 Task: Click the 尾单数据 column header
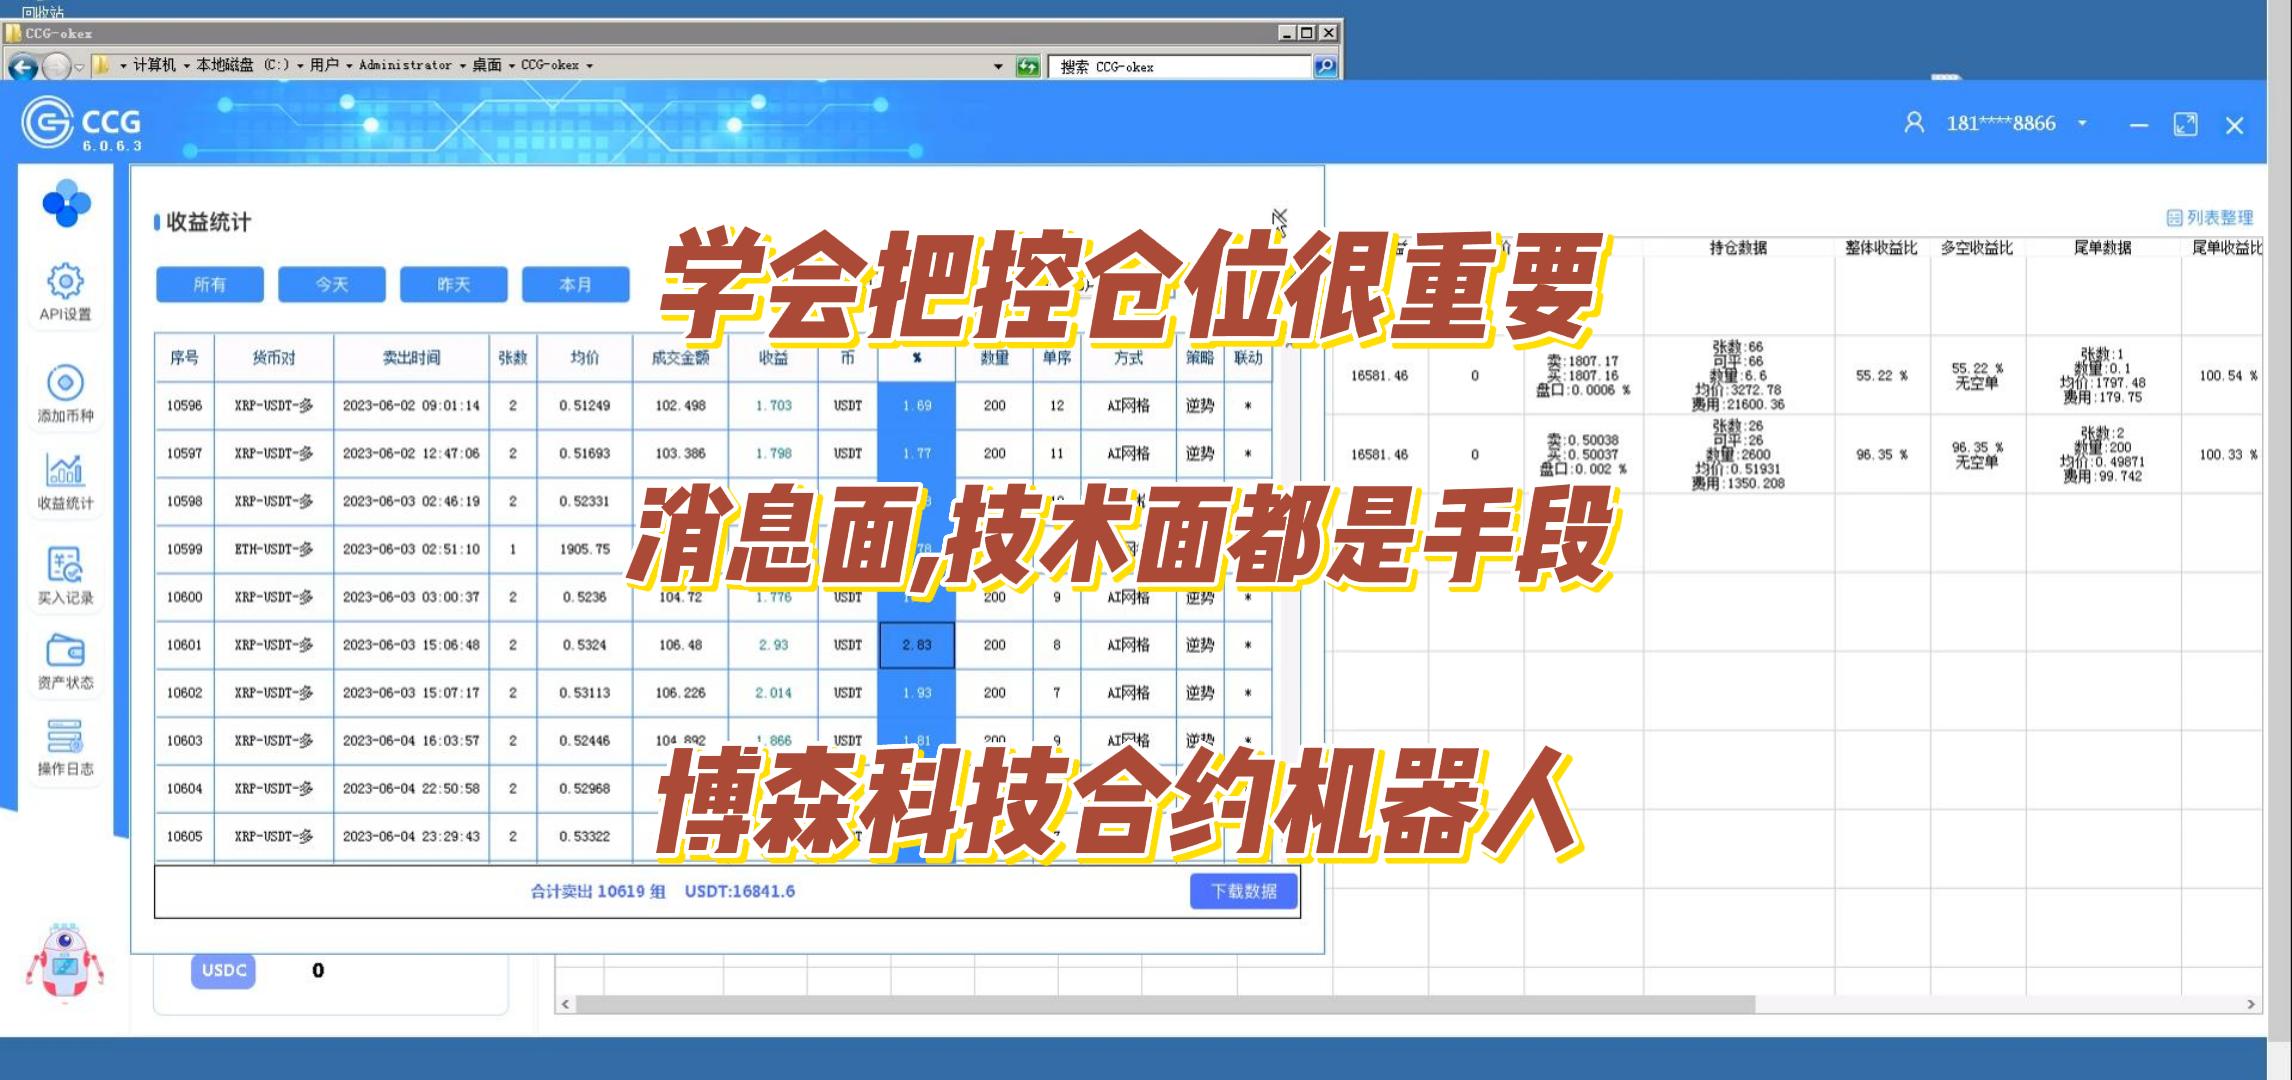click(x=2102, y=247)
